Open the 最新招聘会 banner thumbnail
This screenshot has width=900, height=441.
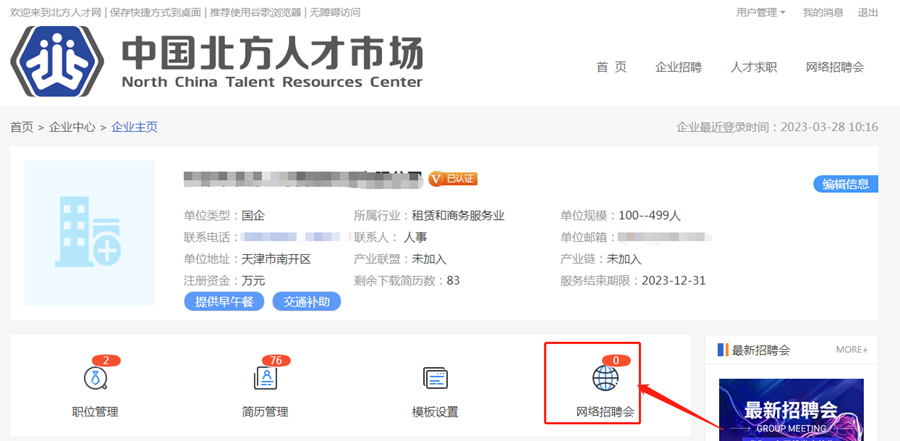coord(791,409)
